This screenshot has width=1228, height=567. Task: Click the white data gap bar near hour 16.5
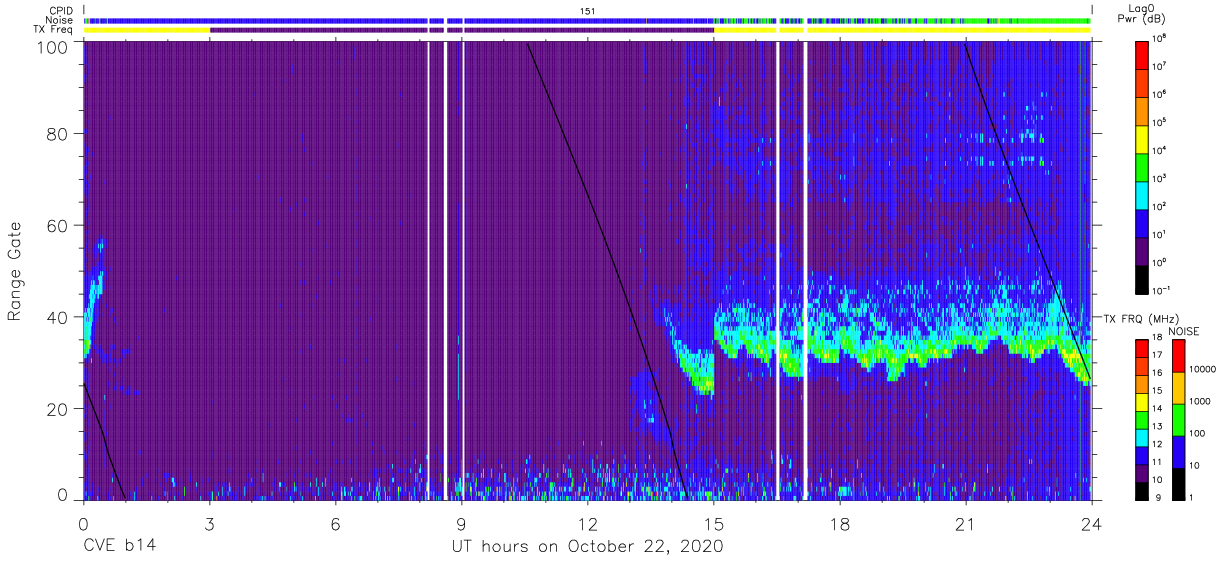tap(778, 270)
